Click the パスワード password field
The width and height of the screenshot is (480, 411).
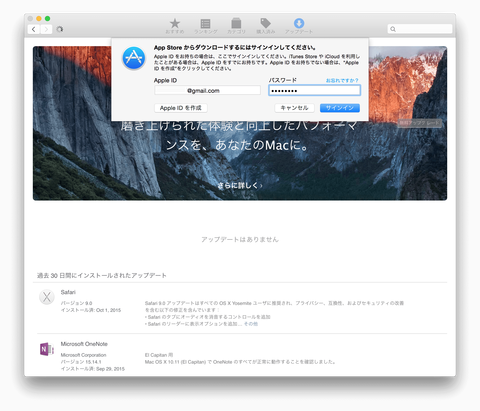314,90
